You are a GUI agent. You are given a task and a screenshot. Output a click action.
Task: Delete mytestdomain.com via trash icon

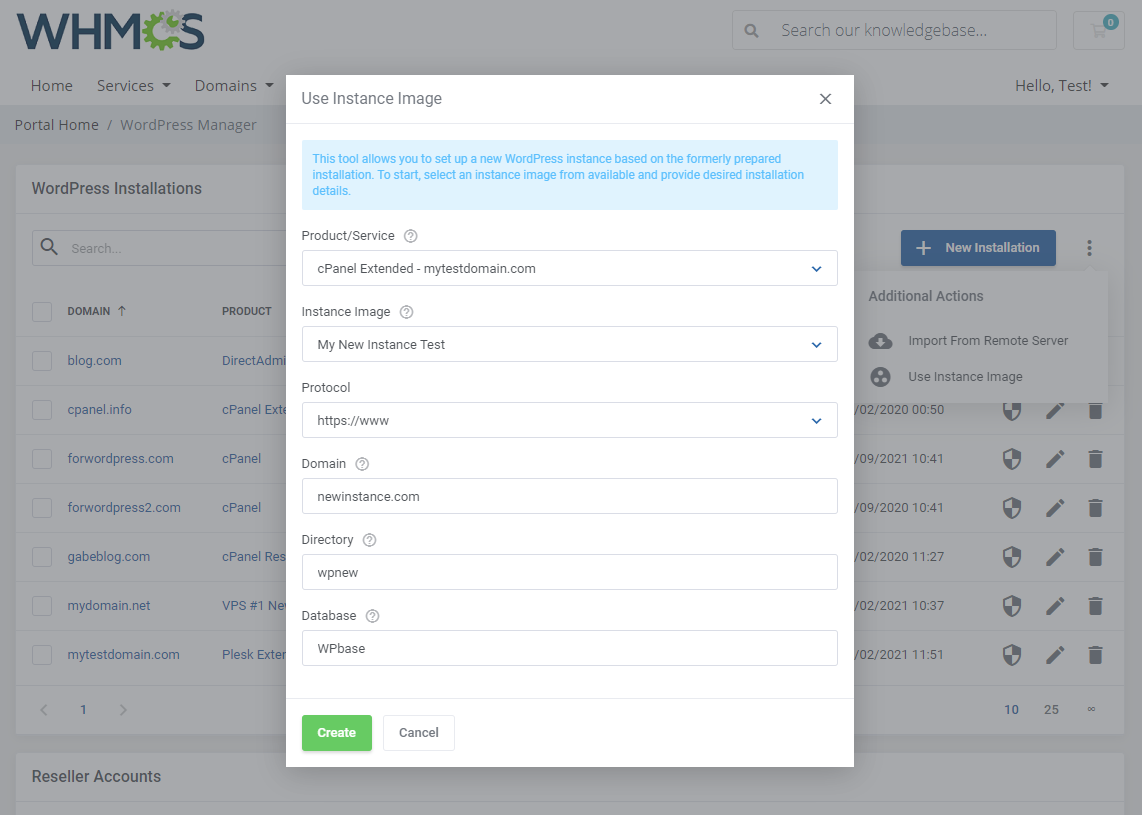pos(1095,655)
